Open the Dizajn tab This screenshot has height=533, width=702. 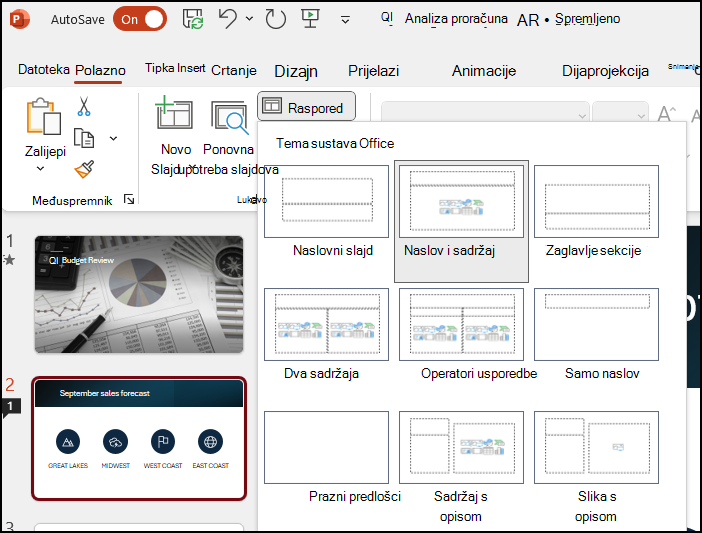[x=296, y=71]
